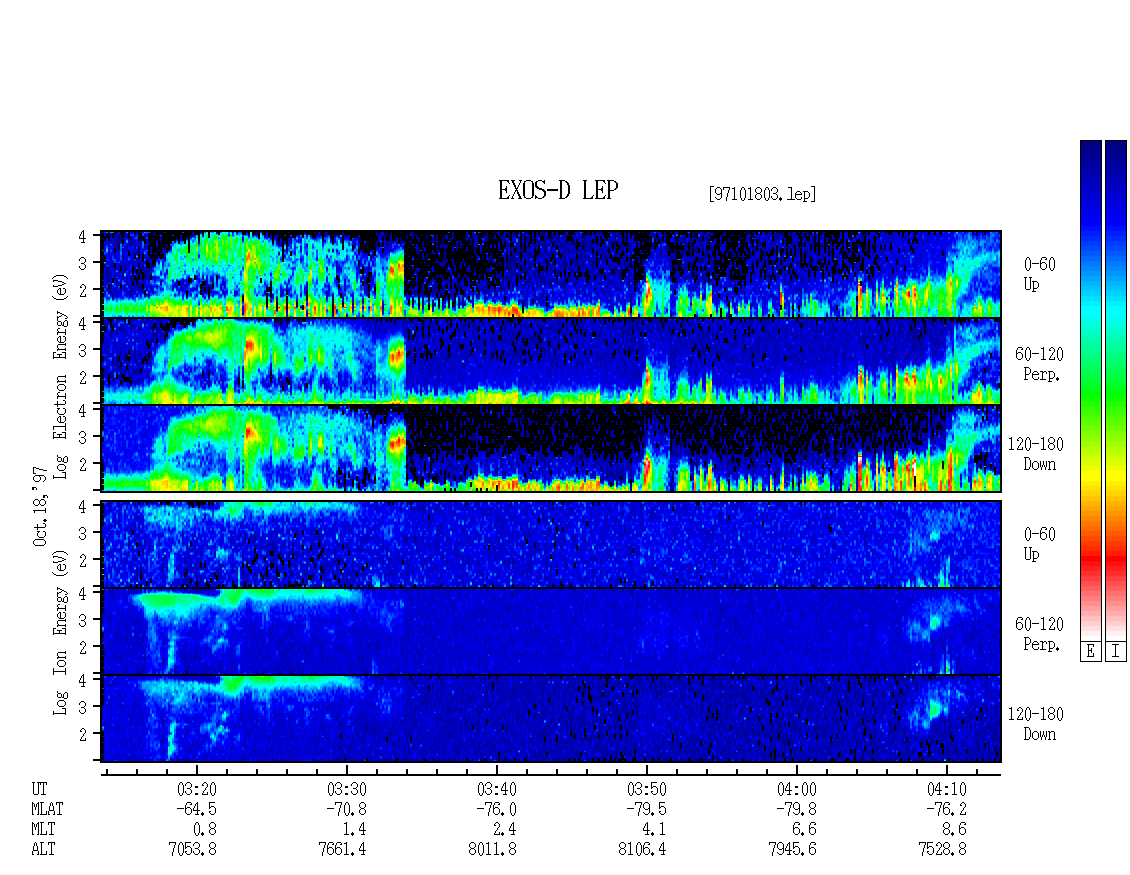1130x875 pixels.
Task: Click ALT value 7945.6
Action: tap(792, 850)
